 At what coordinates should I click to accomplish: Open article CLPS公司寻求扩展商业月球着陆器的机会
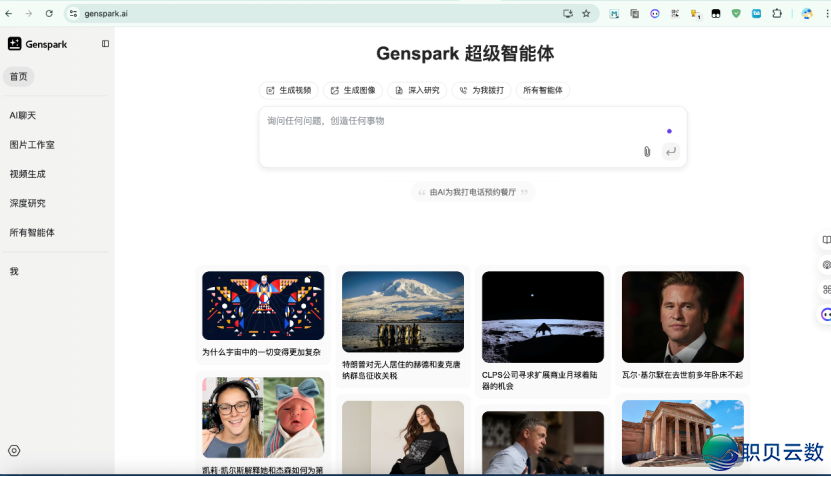click(540, 381)
